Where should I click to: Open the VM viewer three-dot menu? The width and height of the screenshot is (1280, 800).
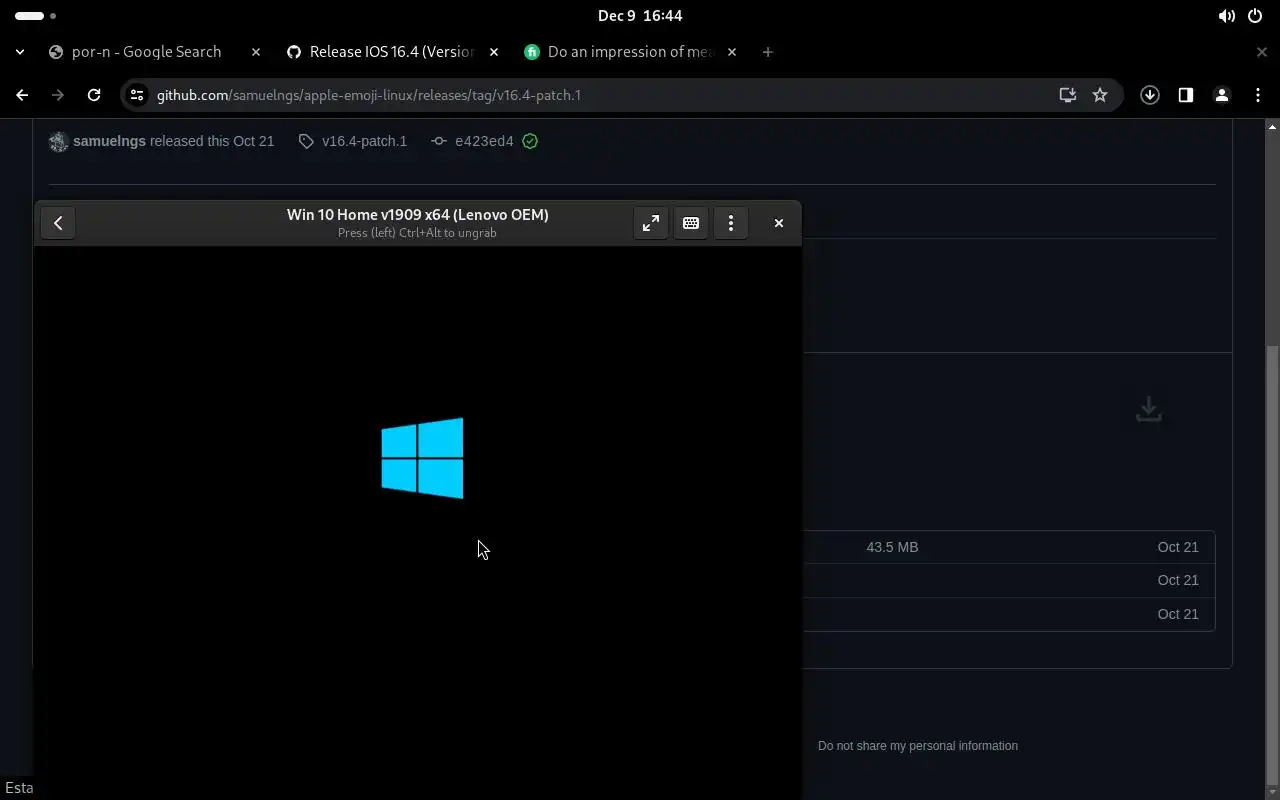[731, 223]
